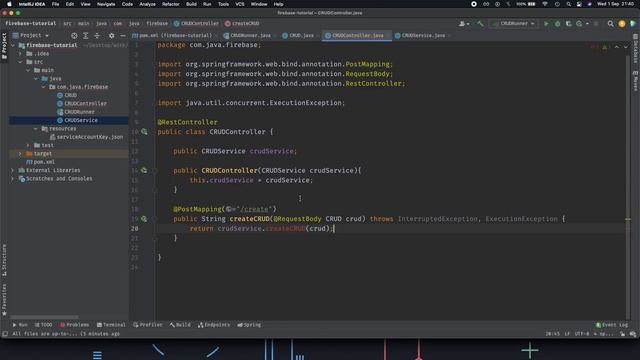Click gutter bean icon on constructor line
This screenshot has width=640, height=360.
pyautogui.click(x=144, y=170)
